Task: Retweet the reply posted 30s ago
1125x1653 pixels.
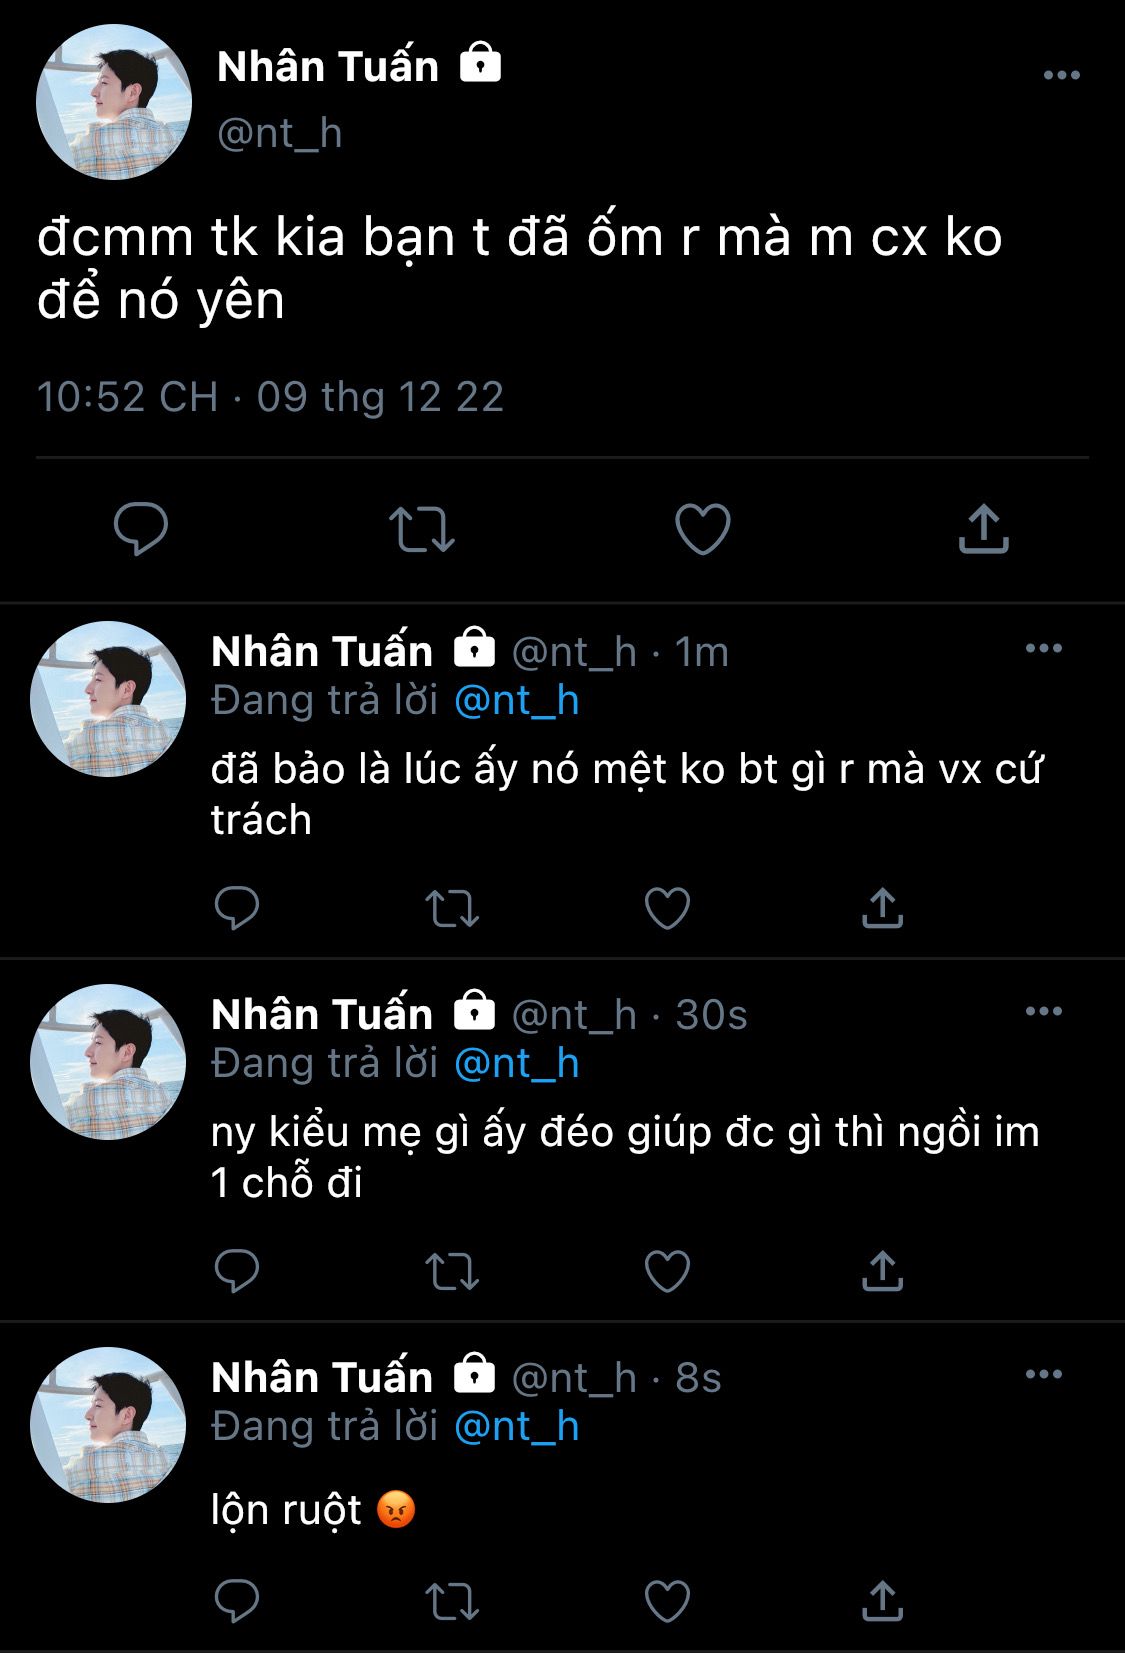Action: (x=452, y=1272)
